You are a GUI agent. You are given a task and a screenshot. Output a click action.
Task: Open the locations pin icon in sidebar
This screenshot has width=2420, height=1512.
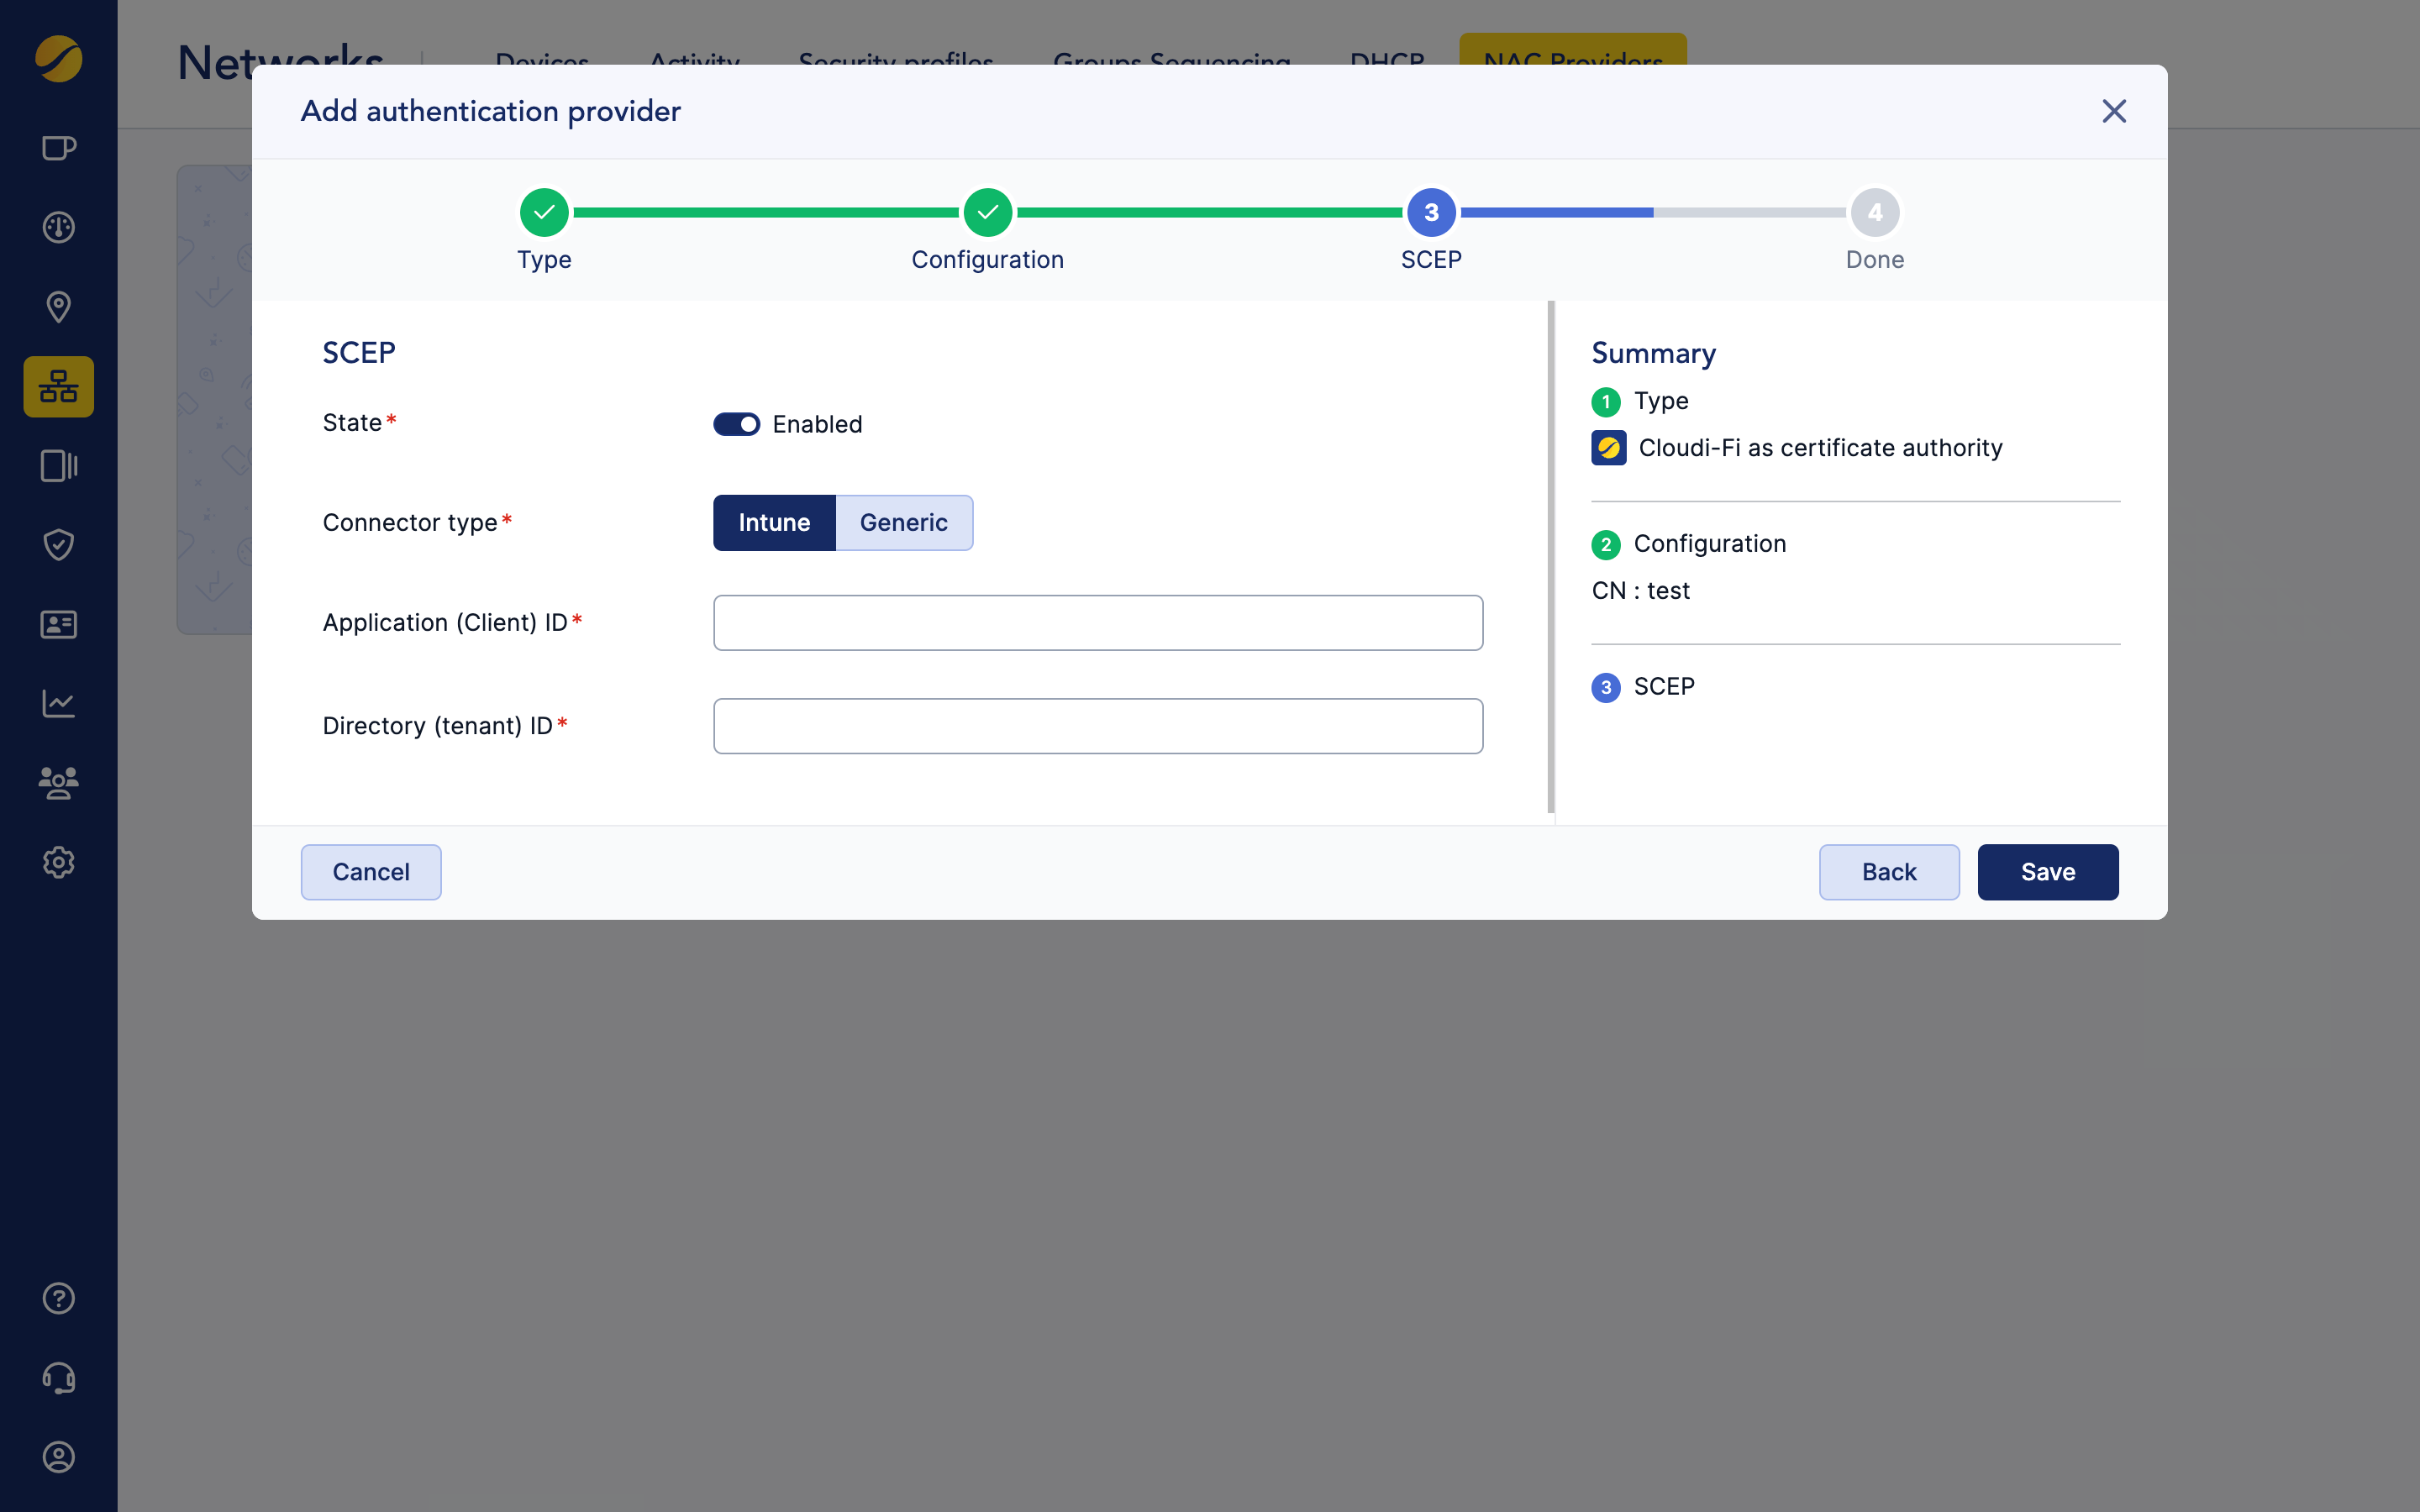point(58,307)
